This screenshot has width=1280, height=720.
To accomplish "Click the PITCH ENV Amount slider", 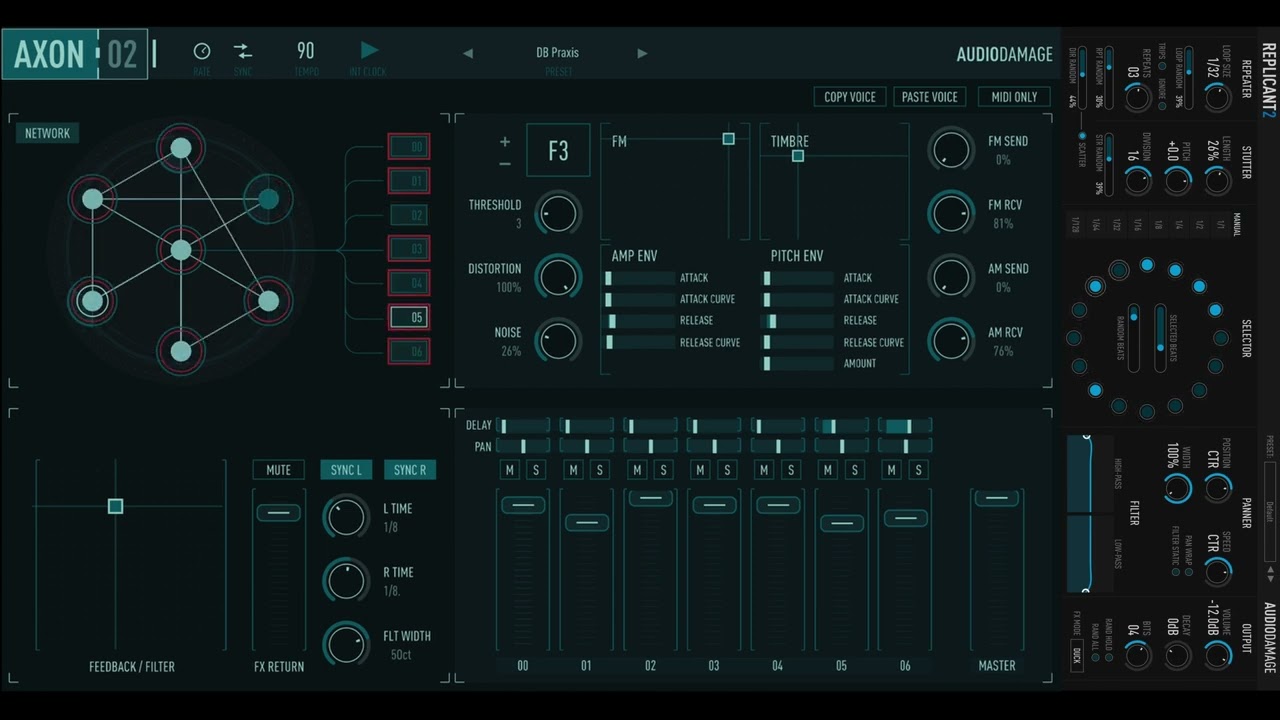I will pyautogui.click(x=798, y=363).
